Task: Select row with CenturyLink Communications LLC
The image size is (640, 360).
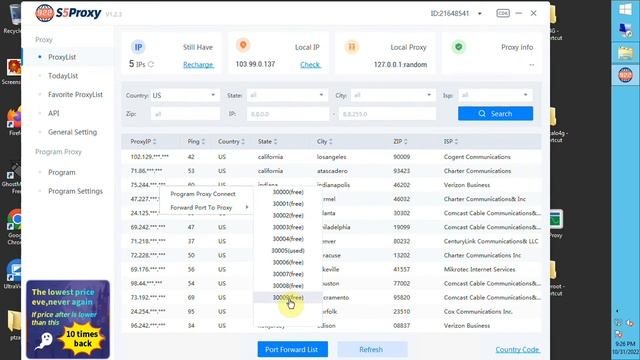Action: pos(331,241)
